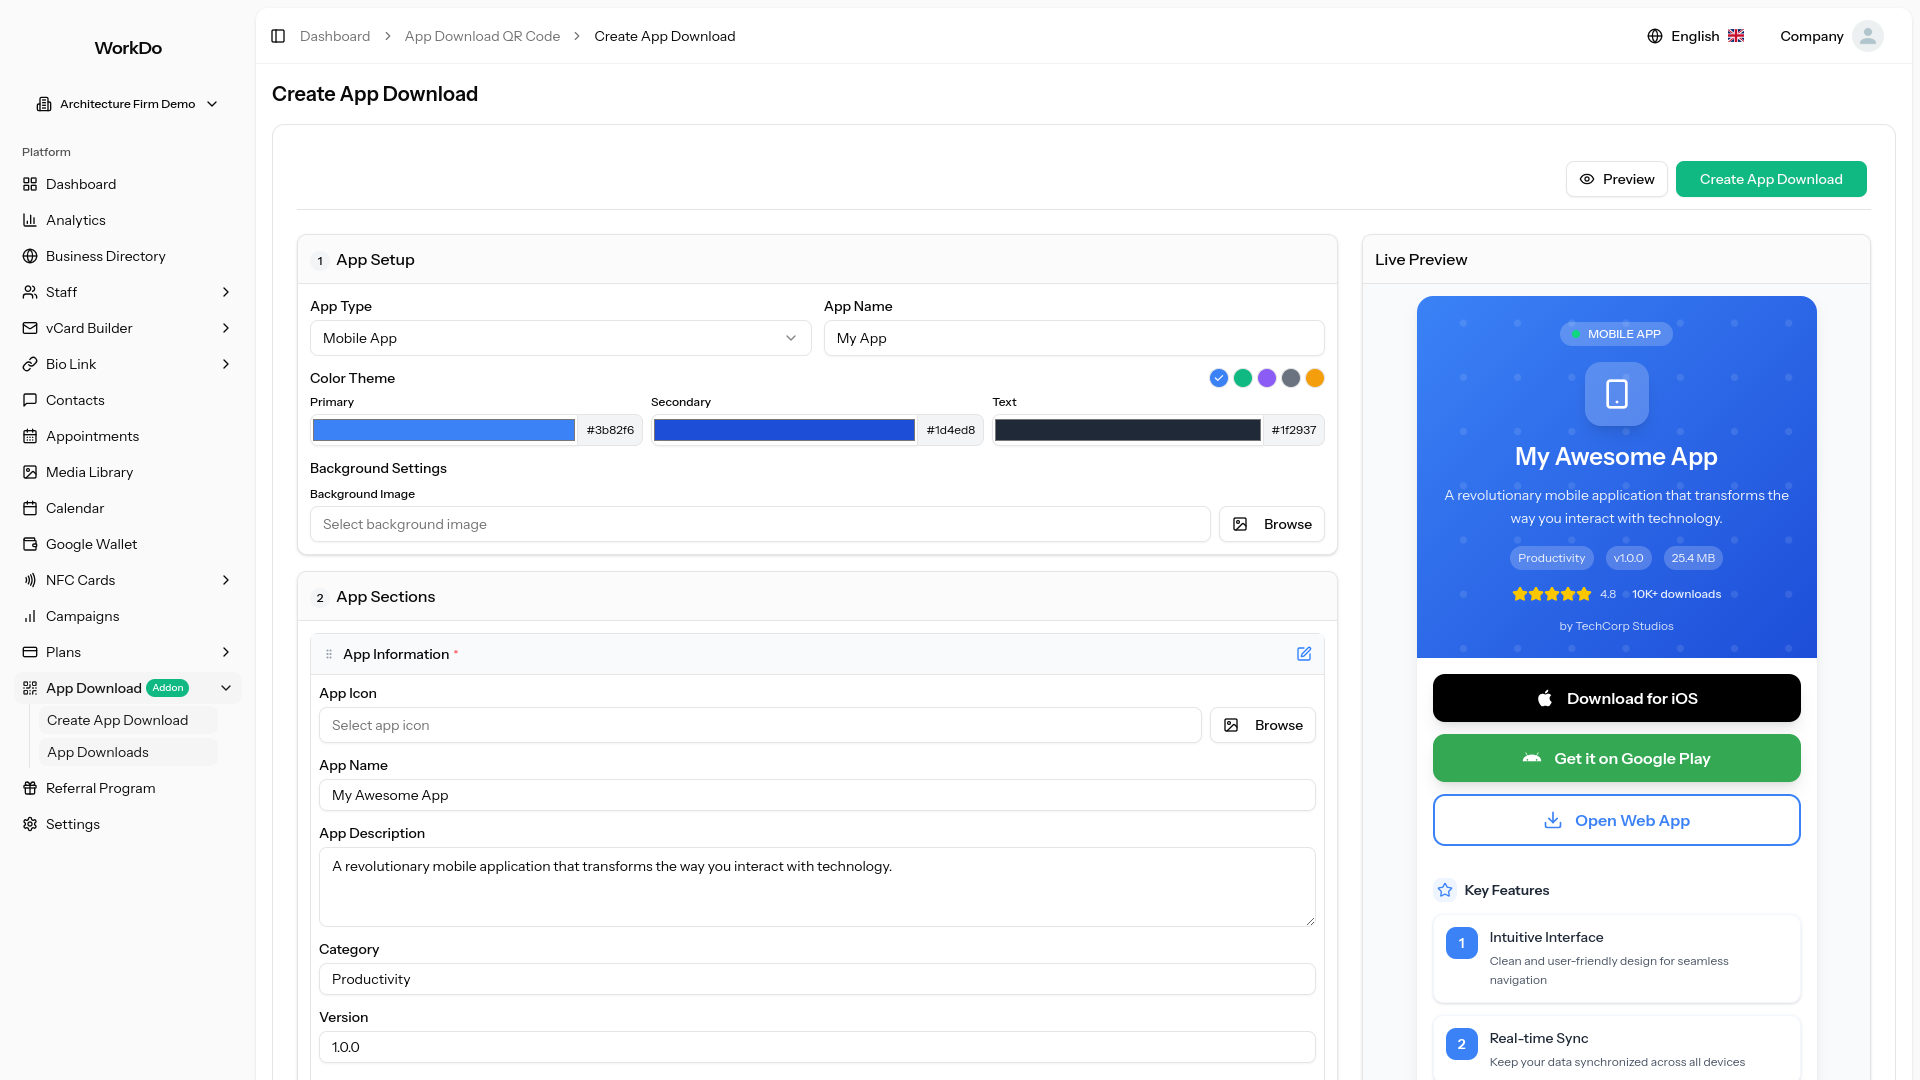Image resolution: width=1920 pixels, height=1080 pixels.
Task: Click the App Description text area
Action: click(816, 887)
